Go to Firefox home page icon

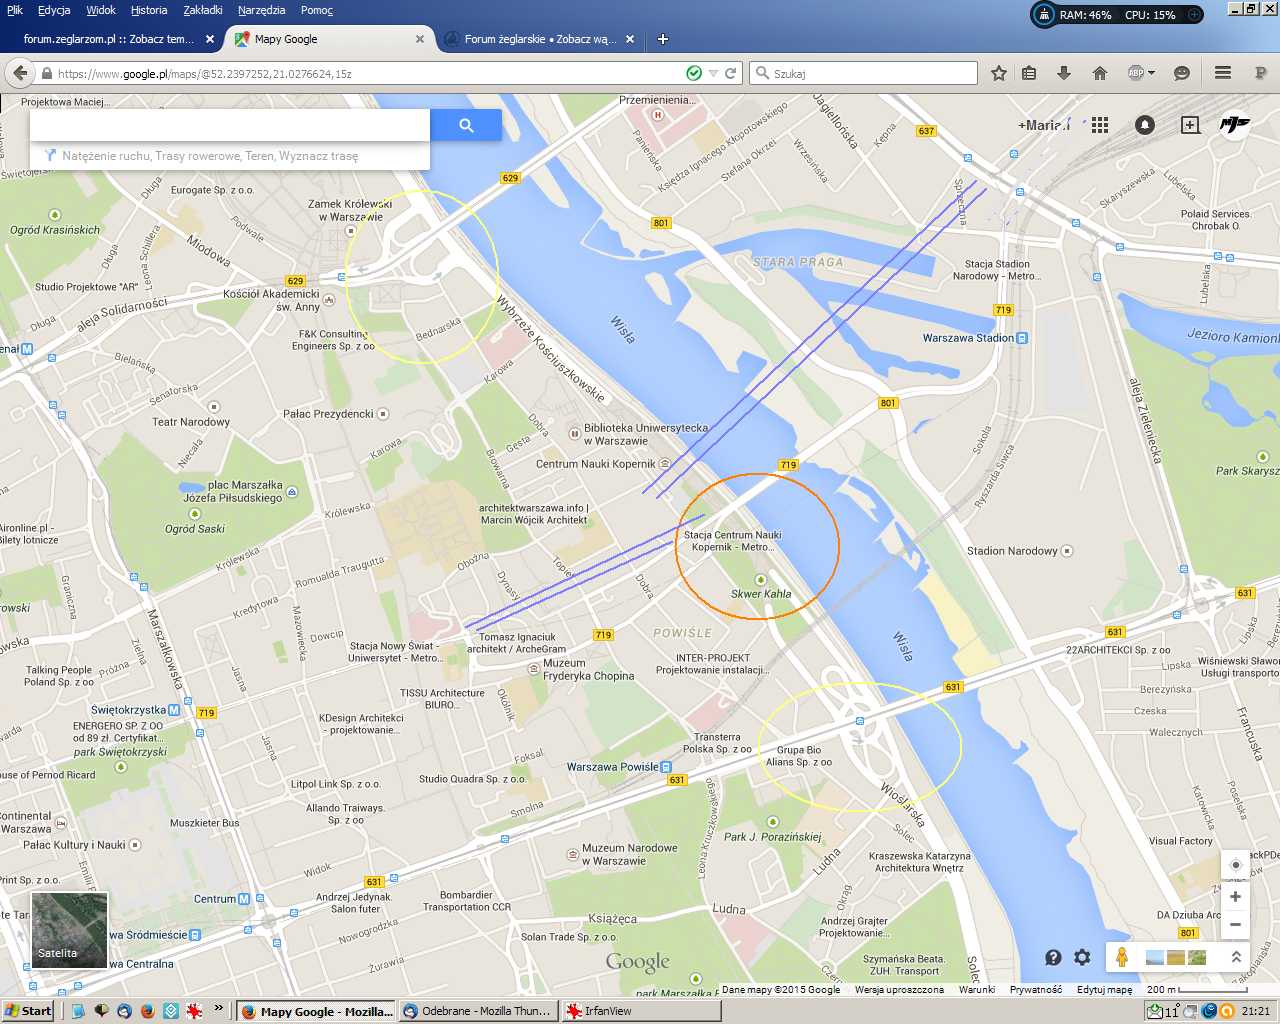(1100, 73)
